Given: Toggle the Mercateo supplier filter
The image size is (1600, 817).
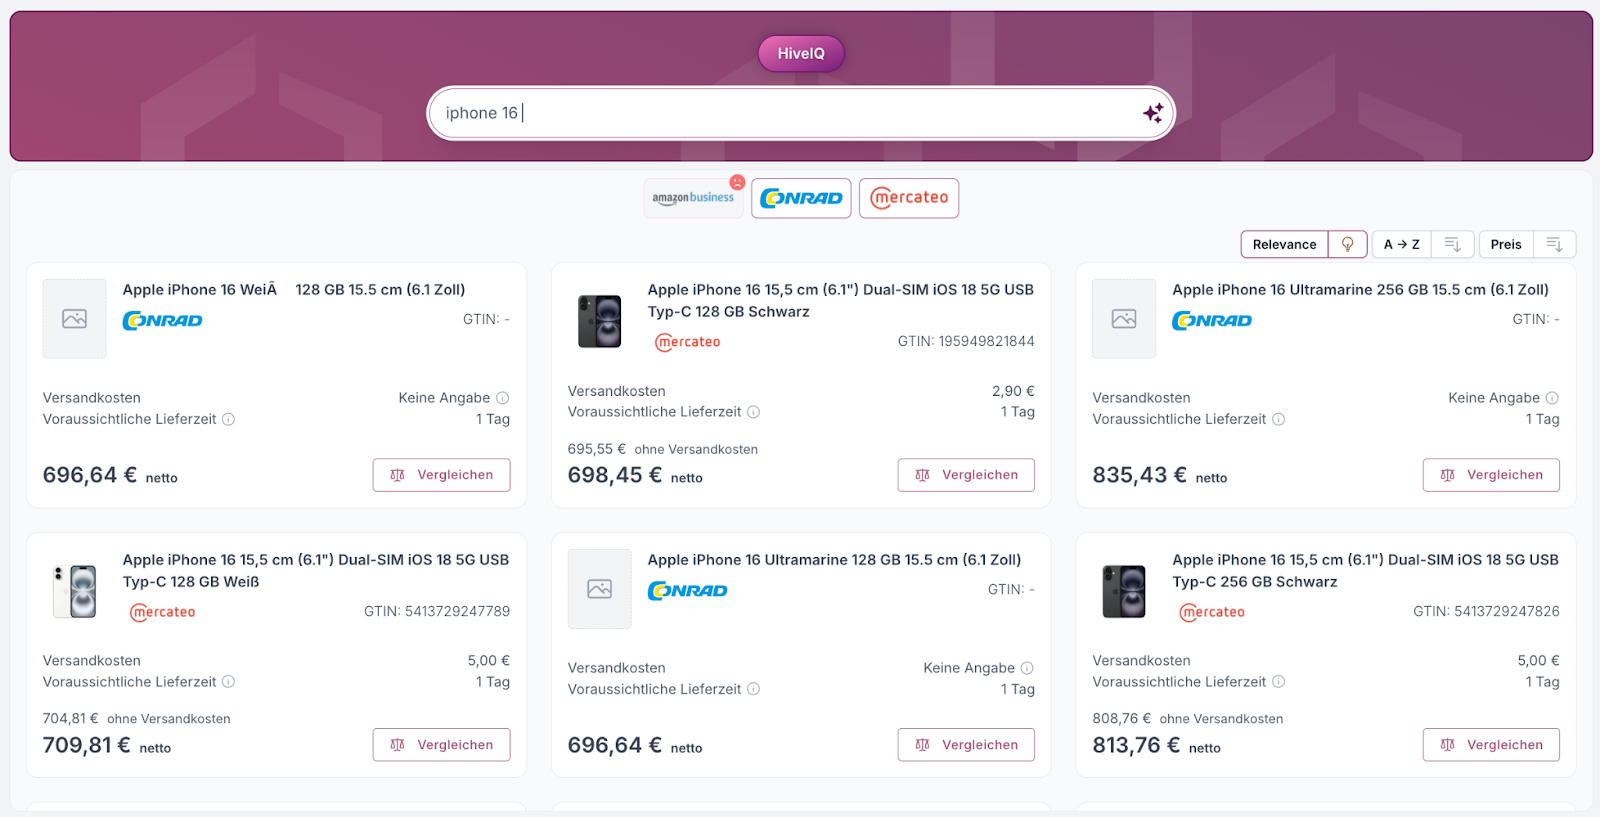Looking at the screenshot, I should point(909,198).
